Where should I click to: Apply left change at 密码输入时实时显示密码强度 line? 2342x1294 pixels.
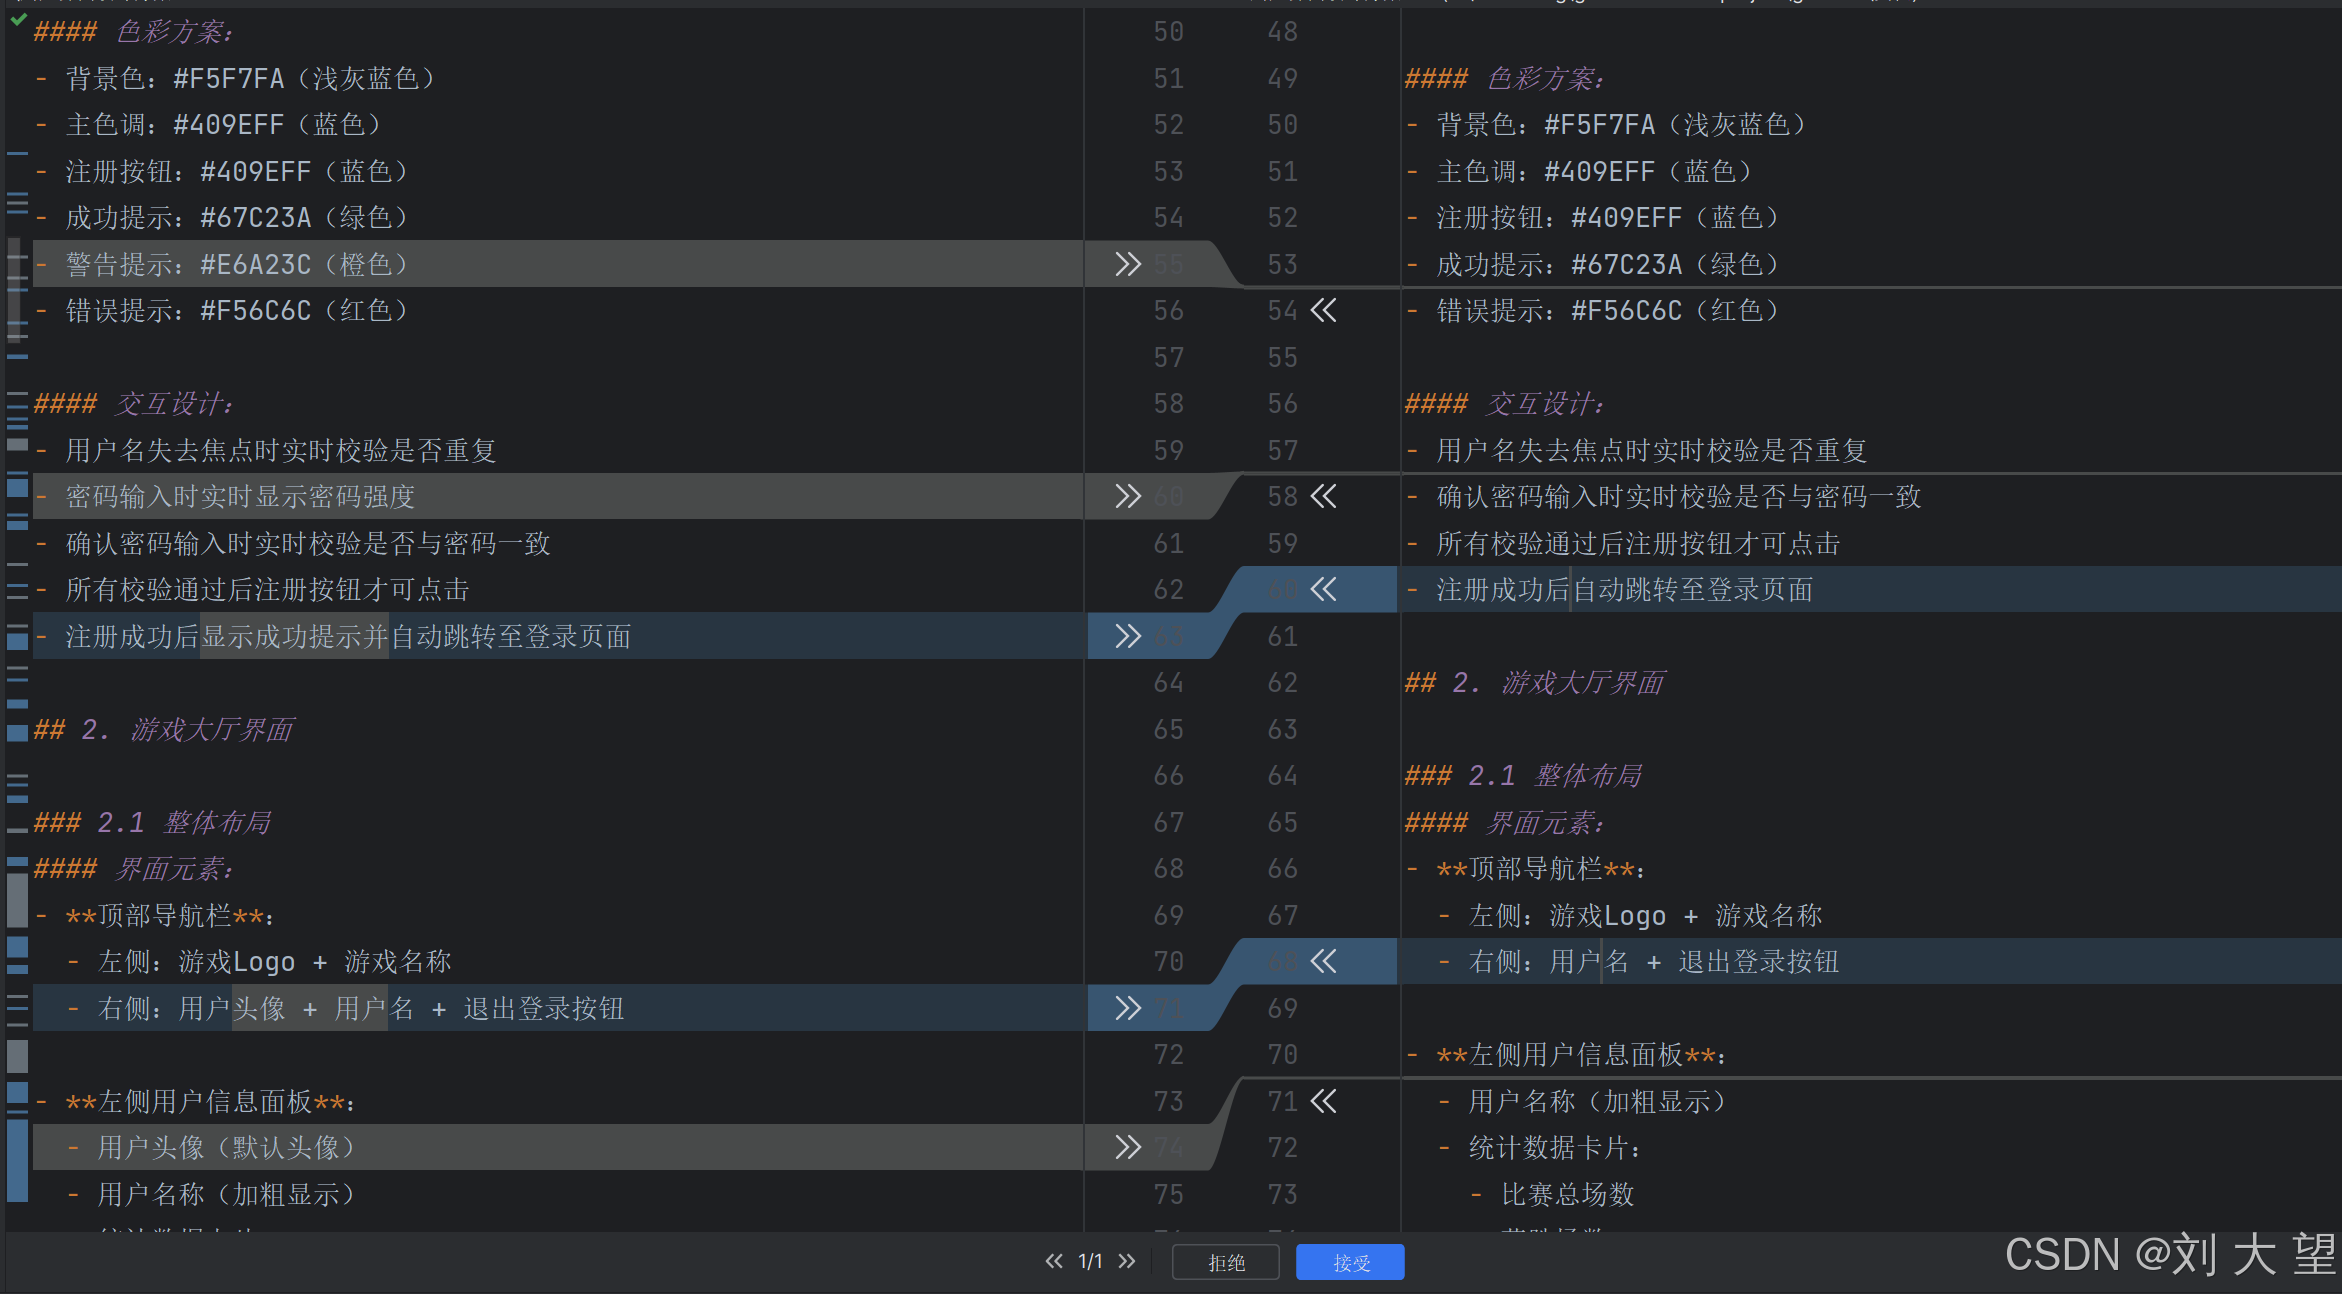coord(1127,496)
